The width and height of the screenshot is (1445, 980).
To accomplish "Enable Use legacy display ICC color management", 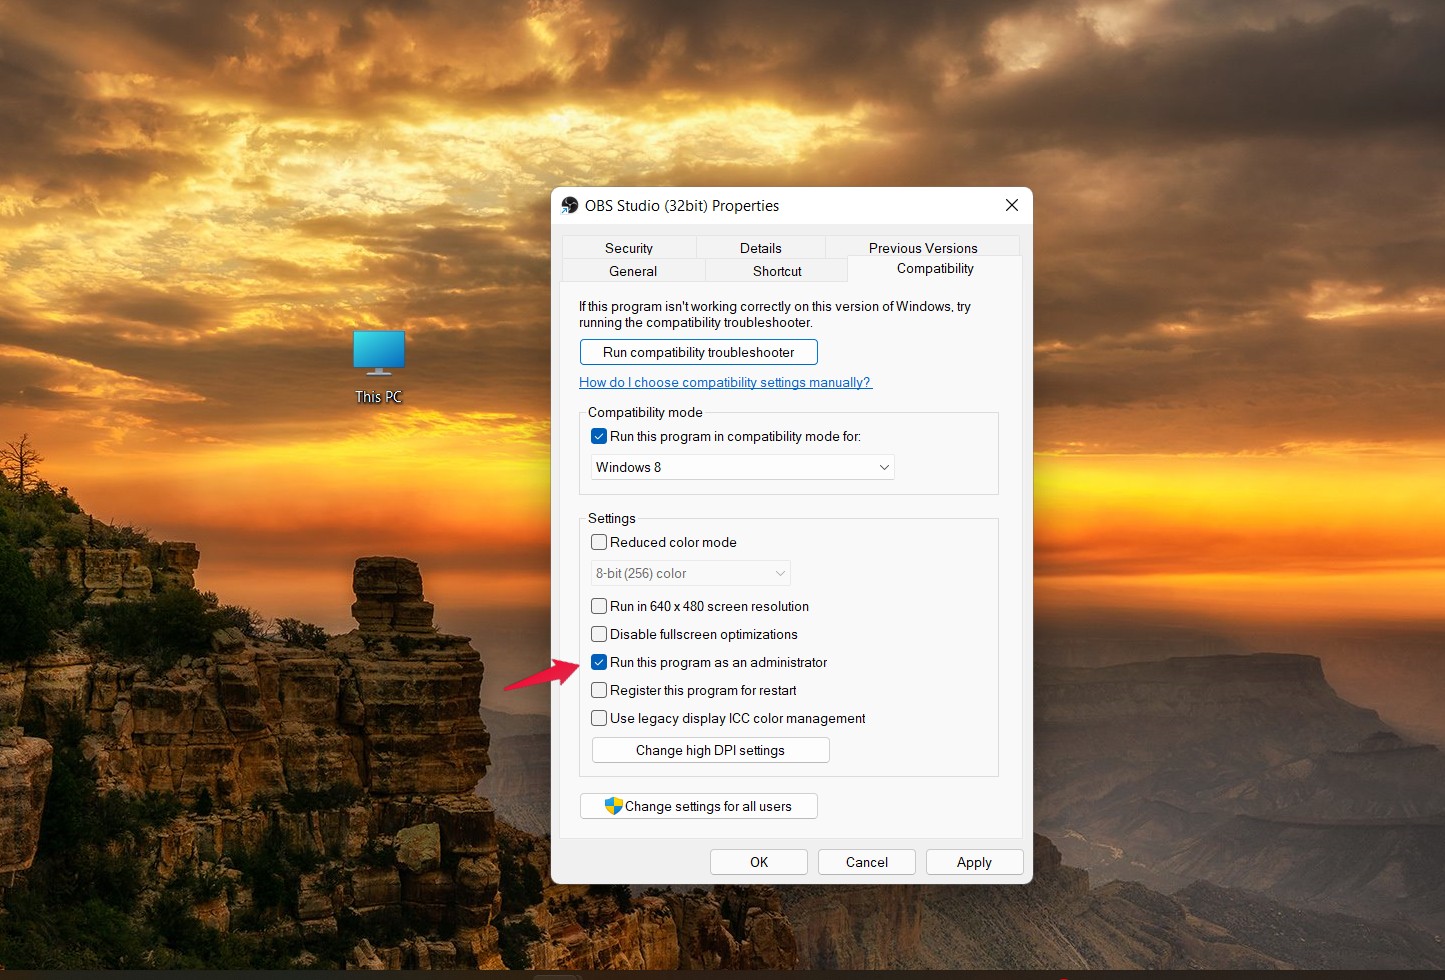I will pos(599,718).
